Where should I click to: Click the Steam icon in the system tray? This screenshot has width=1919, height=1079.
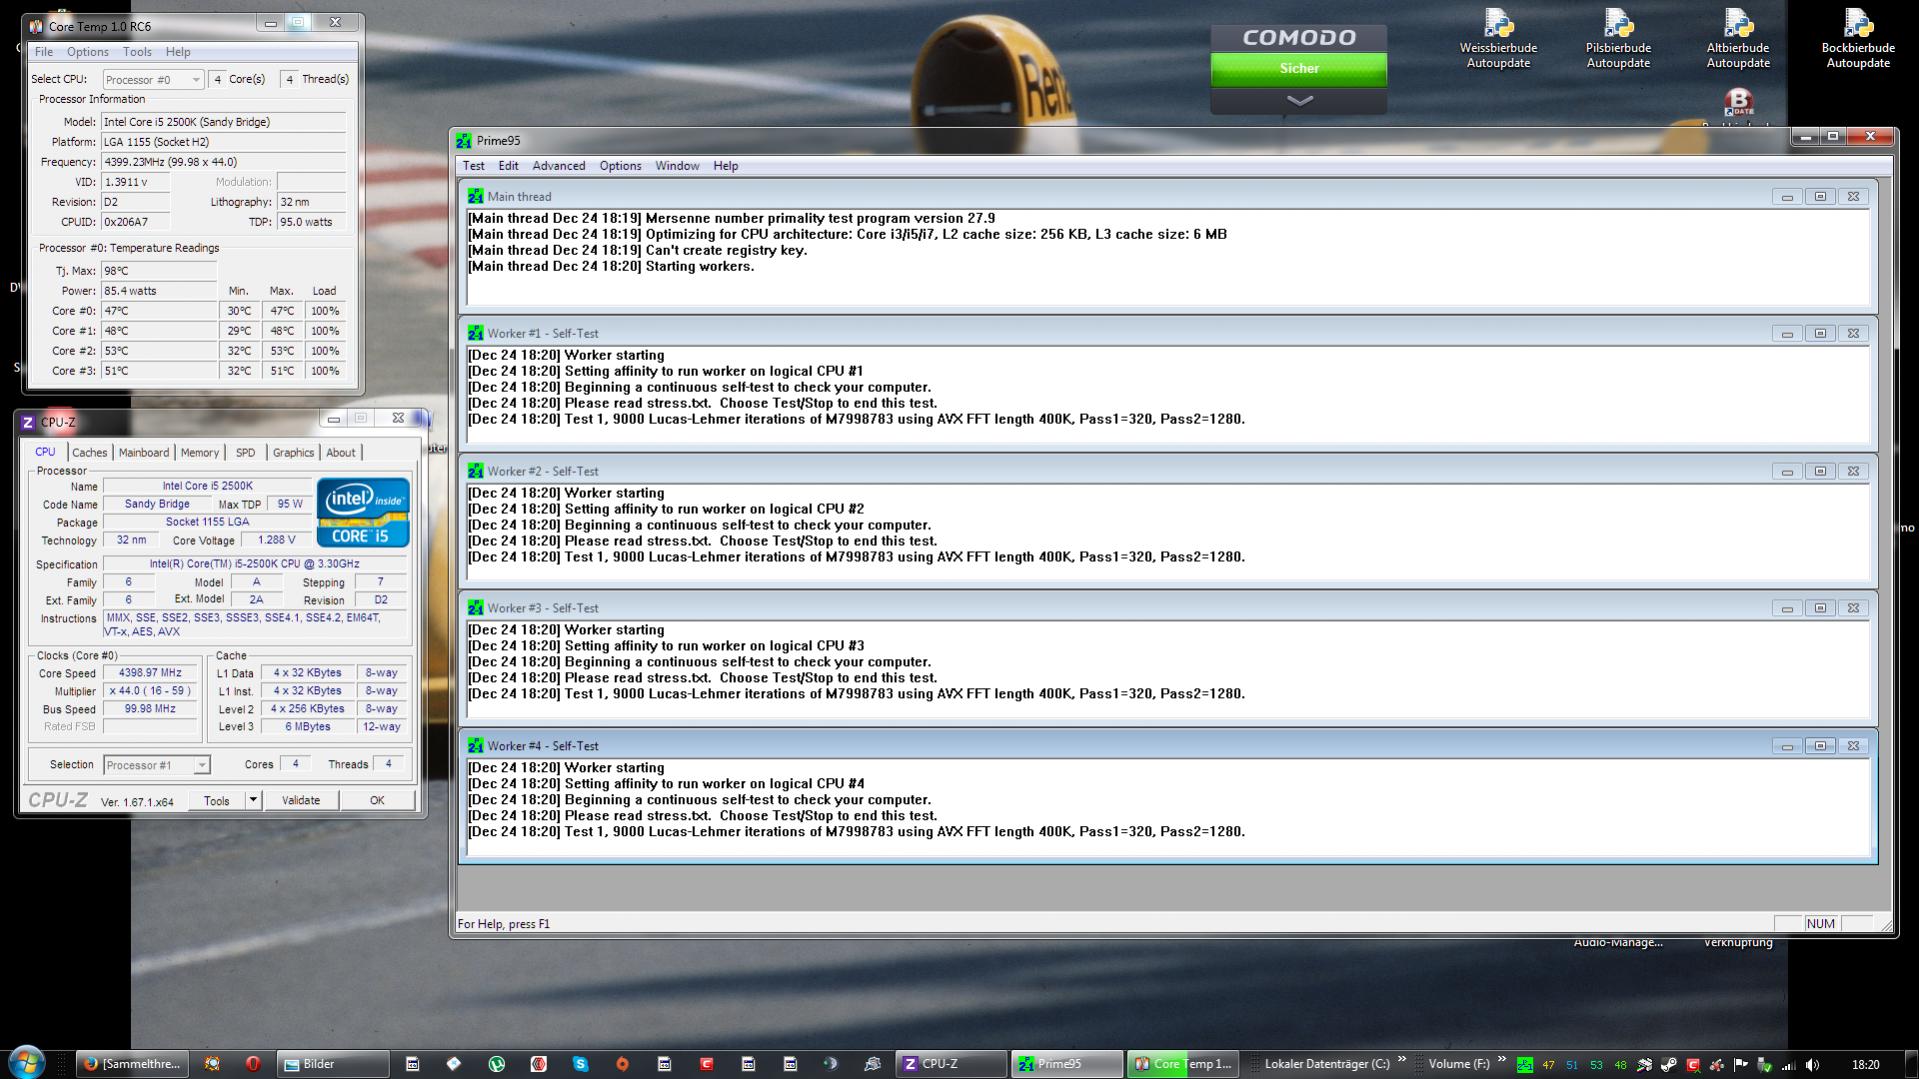[1669, 1065]
